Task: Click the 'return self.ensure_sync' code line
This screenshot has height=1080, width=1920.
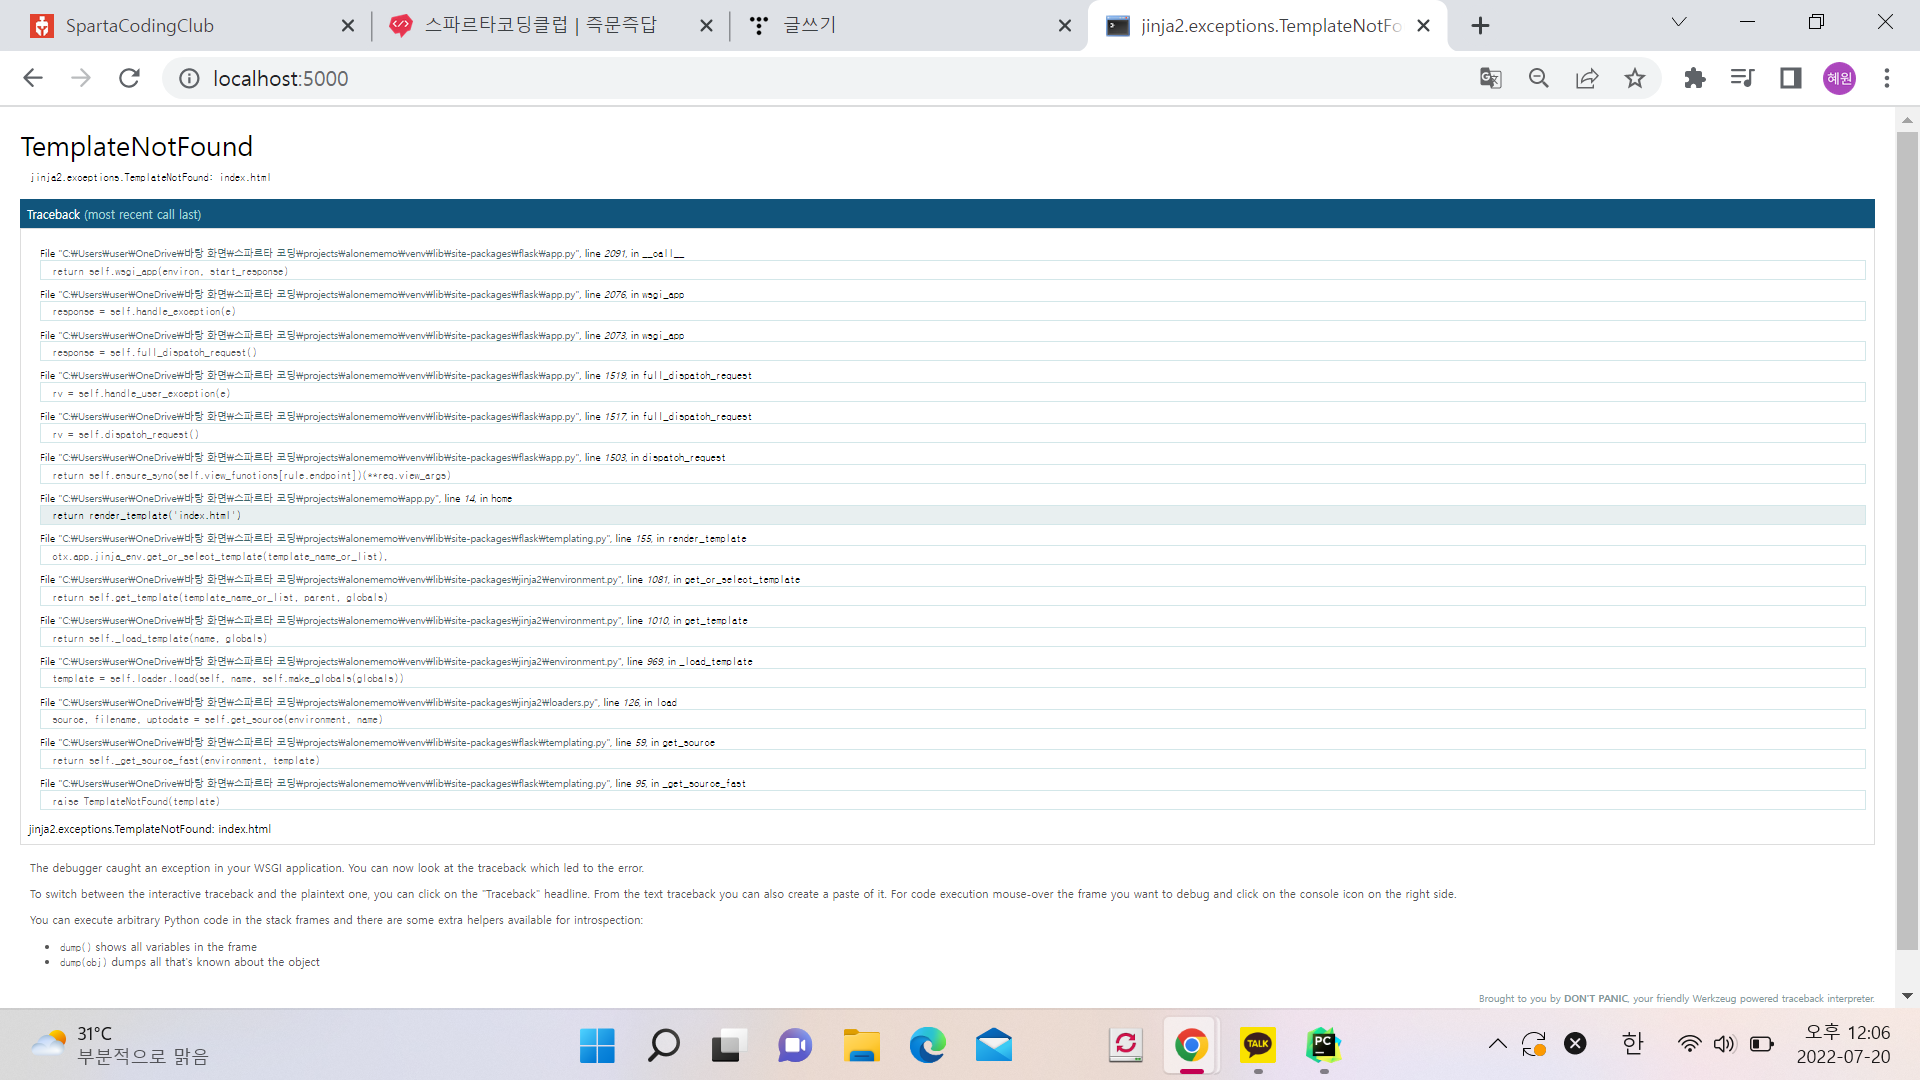Action: (x=952, y=475)
